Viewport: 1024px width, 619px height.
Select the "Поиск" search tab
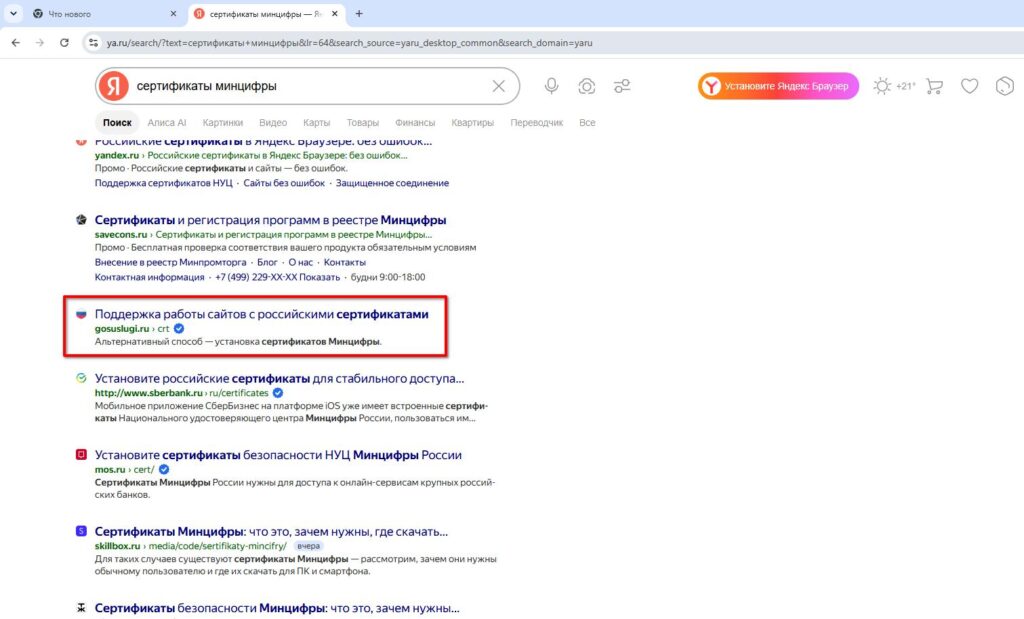[117, 123]
